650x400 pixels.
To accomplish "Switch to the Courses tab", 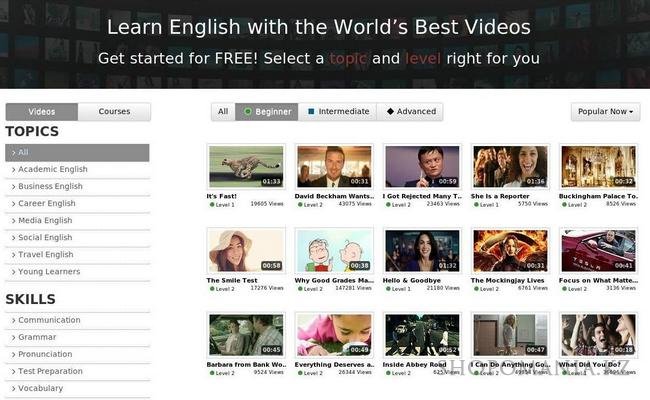I will pyautogui.click(x=114, y=112).
